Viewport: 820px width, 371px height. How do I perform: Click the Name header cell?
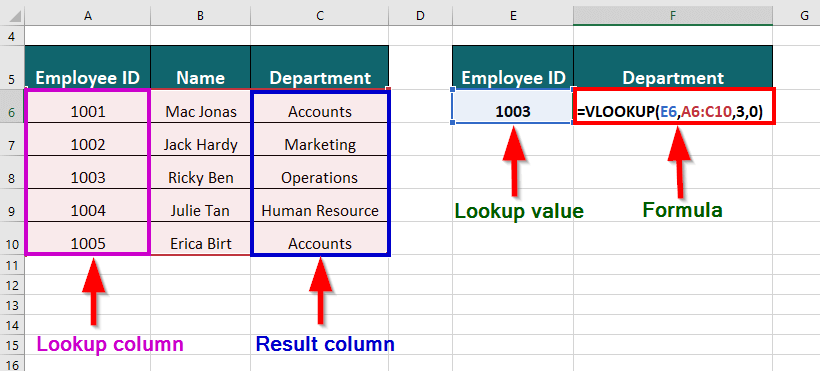coord(201,68)
